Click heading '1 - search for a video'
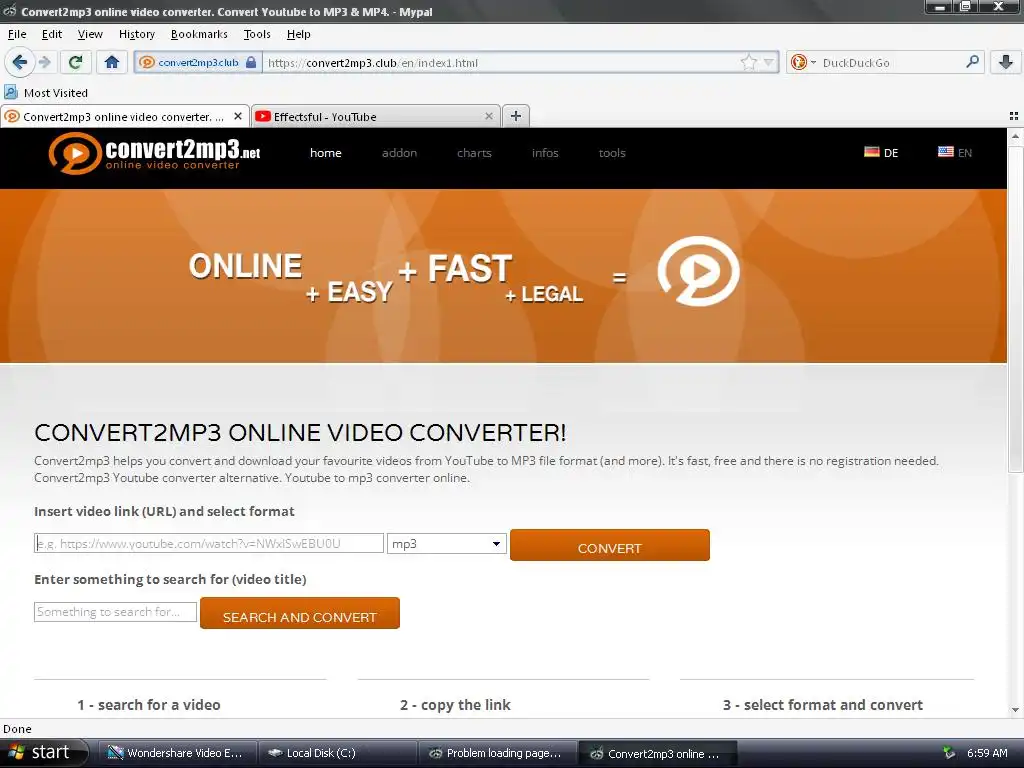 tap(149, 705)
